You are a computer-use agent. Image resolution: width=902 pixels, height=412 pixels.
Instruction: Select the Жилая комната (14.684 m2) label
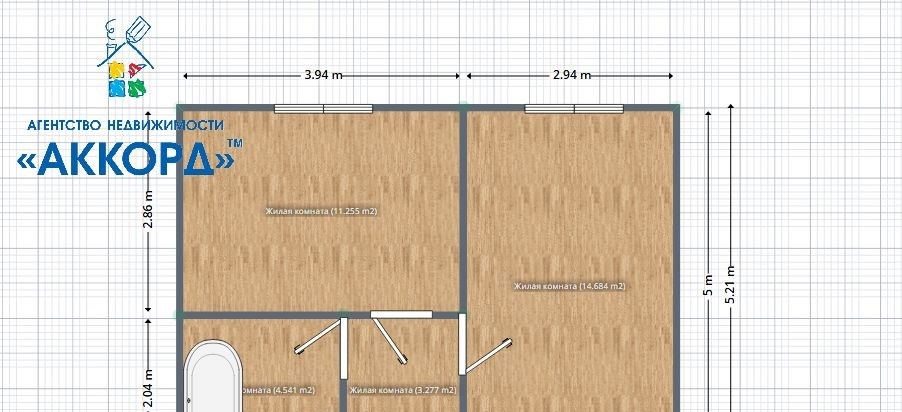pyautogui.click(x=569, y=287)
